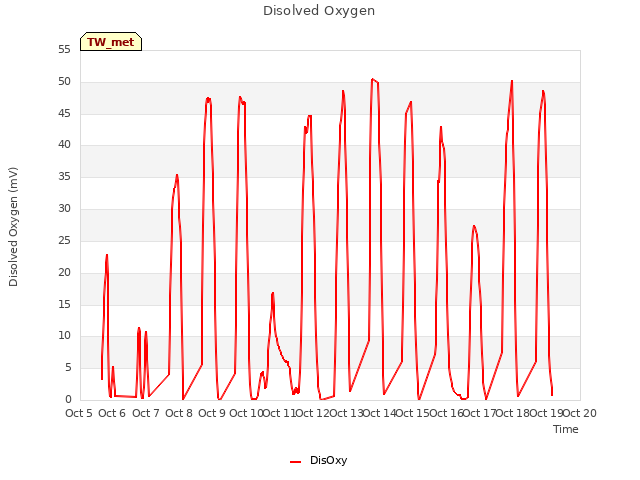
Task: Click the y-axis tick label 35
Action: click(x=64, y=177)
